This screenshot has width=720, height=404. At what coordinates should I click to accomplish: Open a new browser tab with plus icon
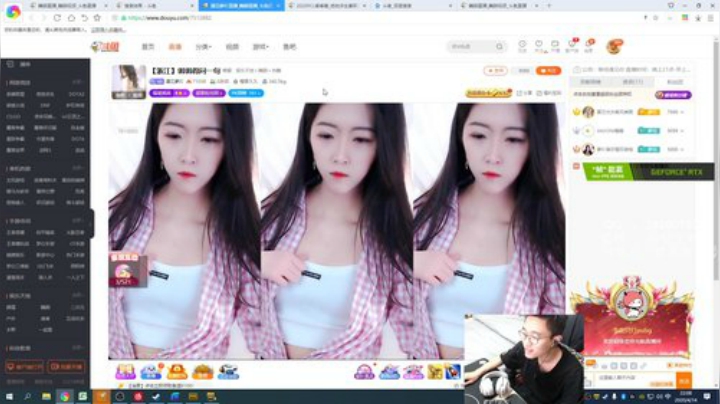[x=549, y=6]
